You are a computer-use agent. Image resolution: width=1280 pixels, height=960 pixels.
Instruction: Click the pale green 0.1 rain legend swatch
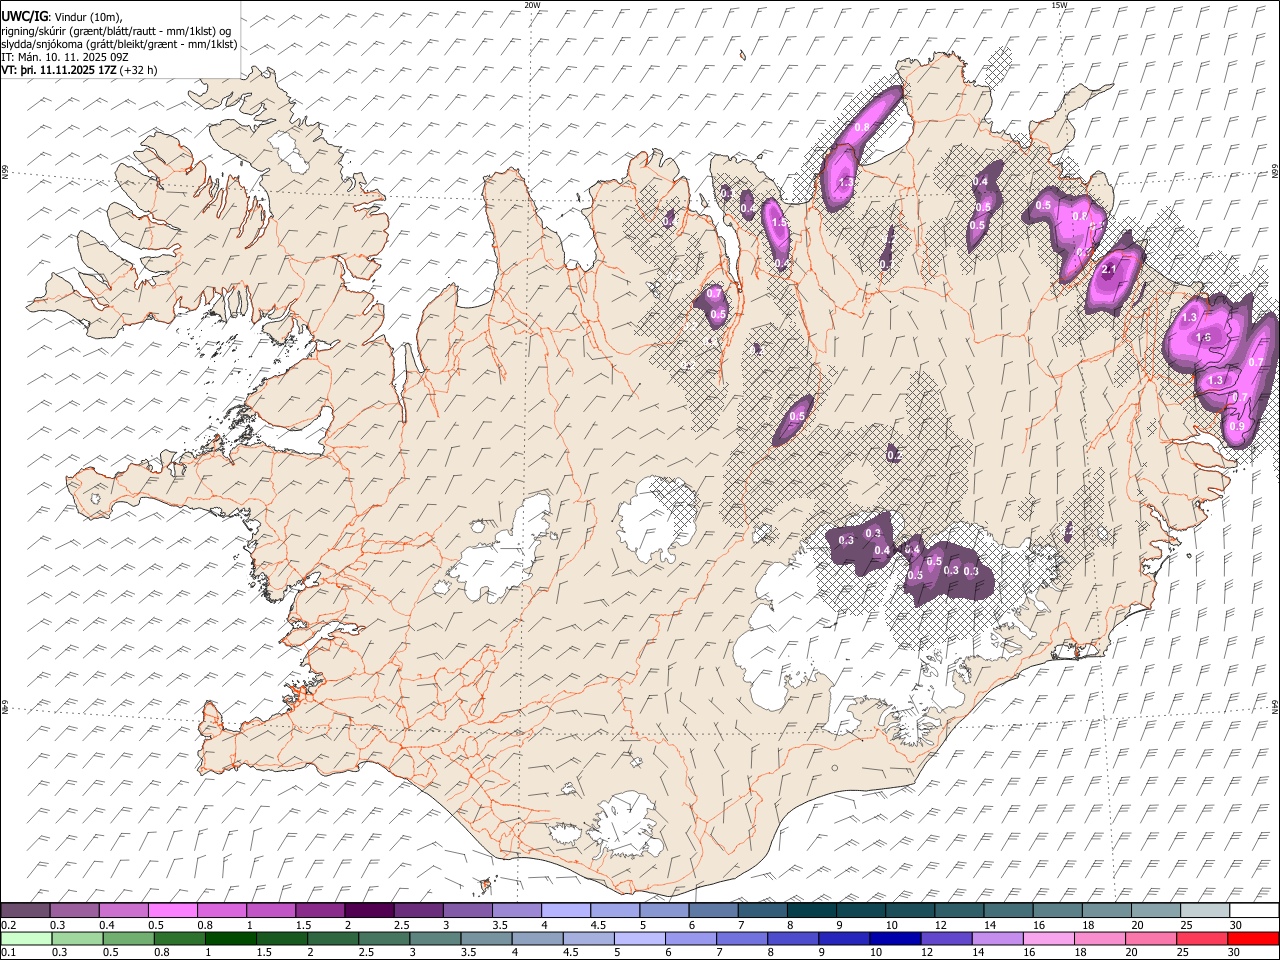click(x=26, y=939)
